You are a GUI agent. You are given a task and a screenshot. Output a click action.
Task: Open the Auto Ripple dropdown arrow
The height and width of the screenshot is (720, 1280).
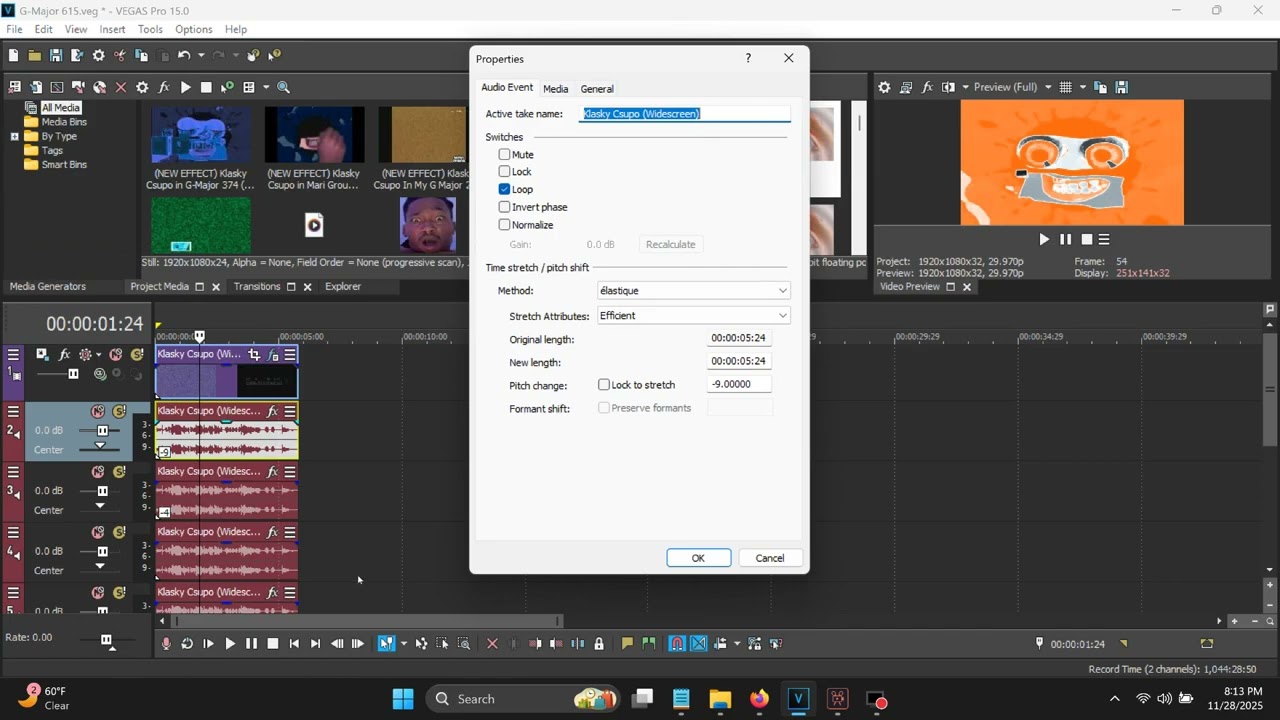pyautogui.click(x=737, y=644)
